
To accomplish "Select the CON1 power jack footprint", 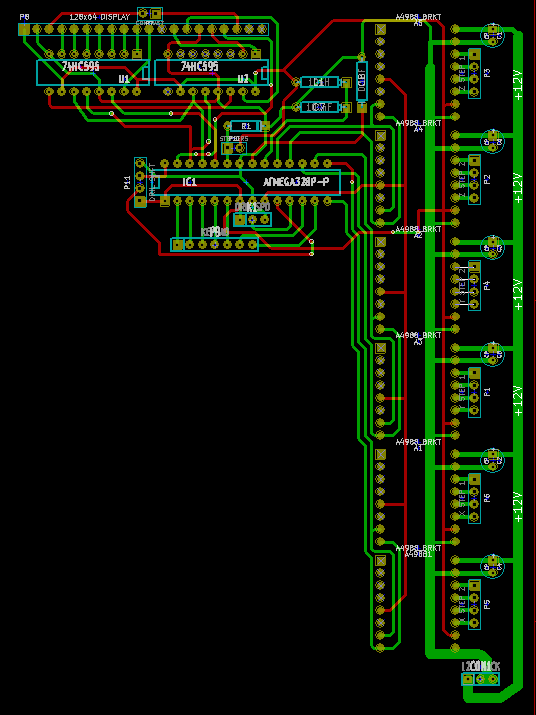I will (480, 679).
